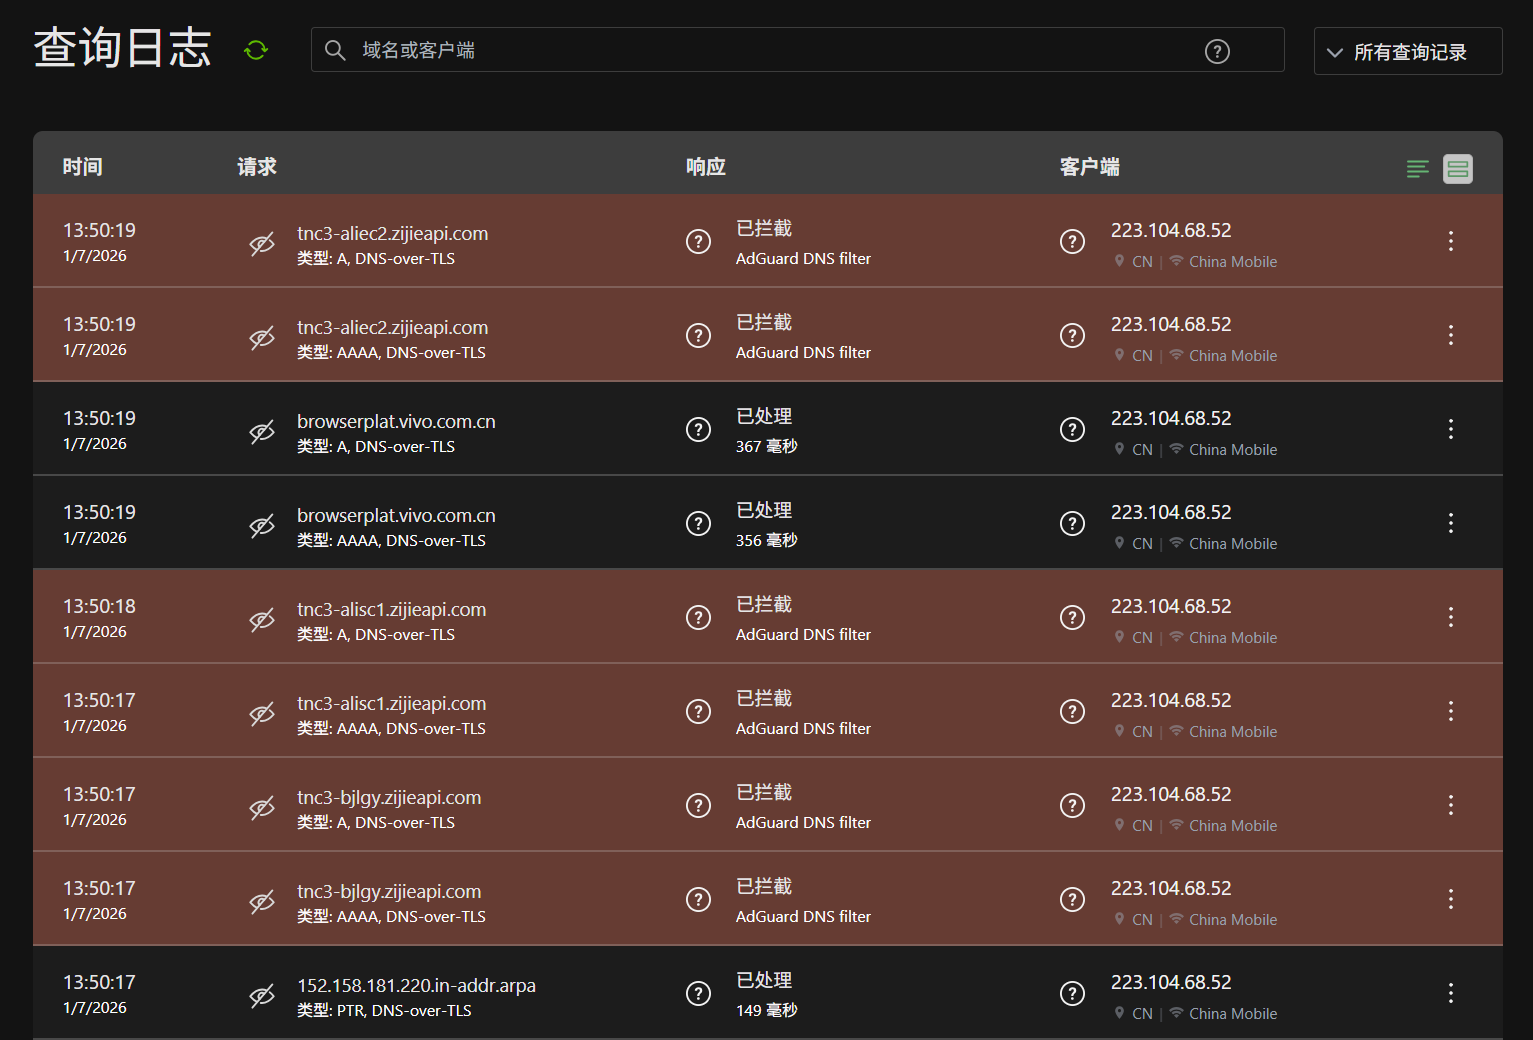The width and height of the screenshot is (1533, 1040).
Task: Open response info for 152.158.181.220.in-addr.arpa
Action: click(x=698, y=994)
